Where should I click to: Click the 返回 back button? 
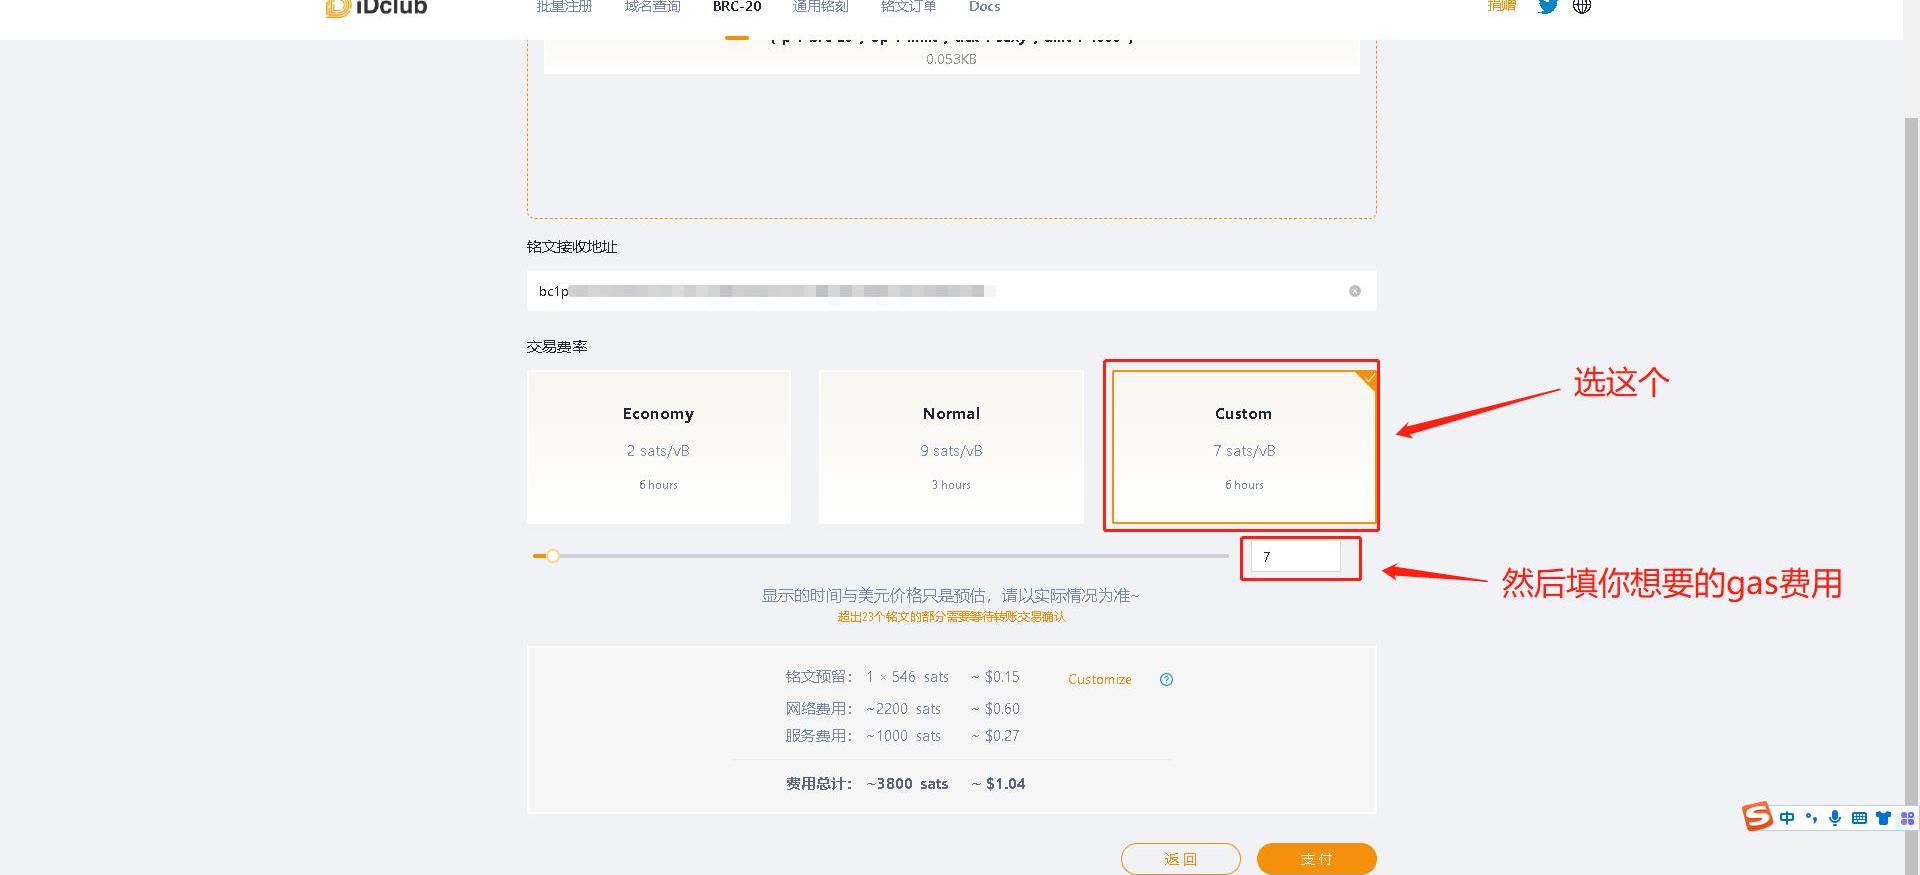coord(1180,859)
